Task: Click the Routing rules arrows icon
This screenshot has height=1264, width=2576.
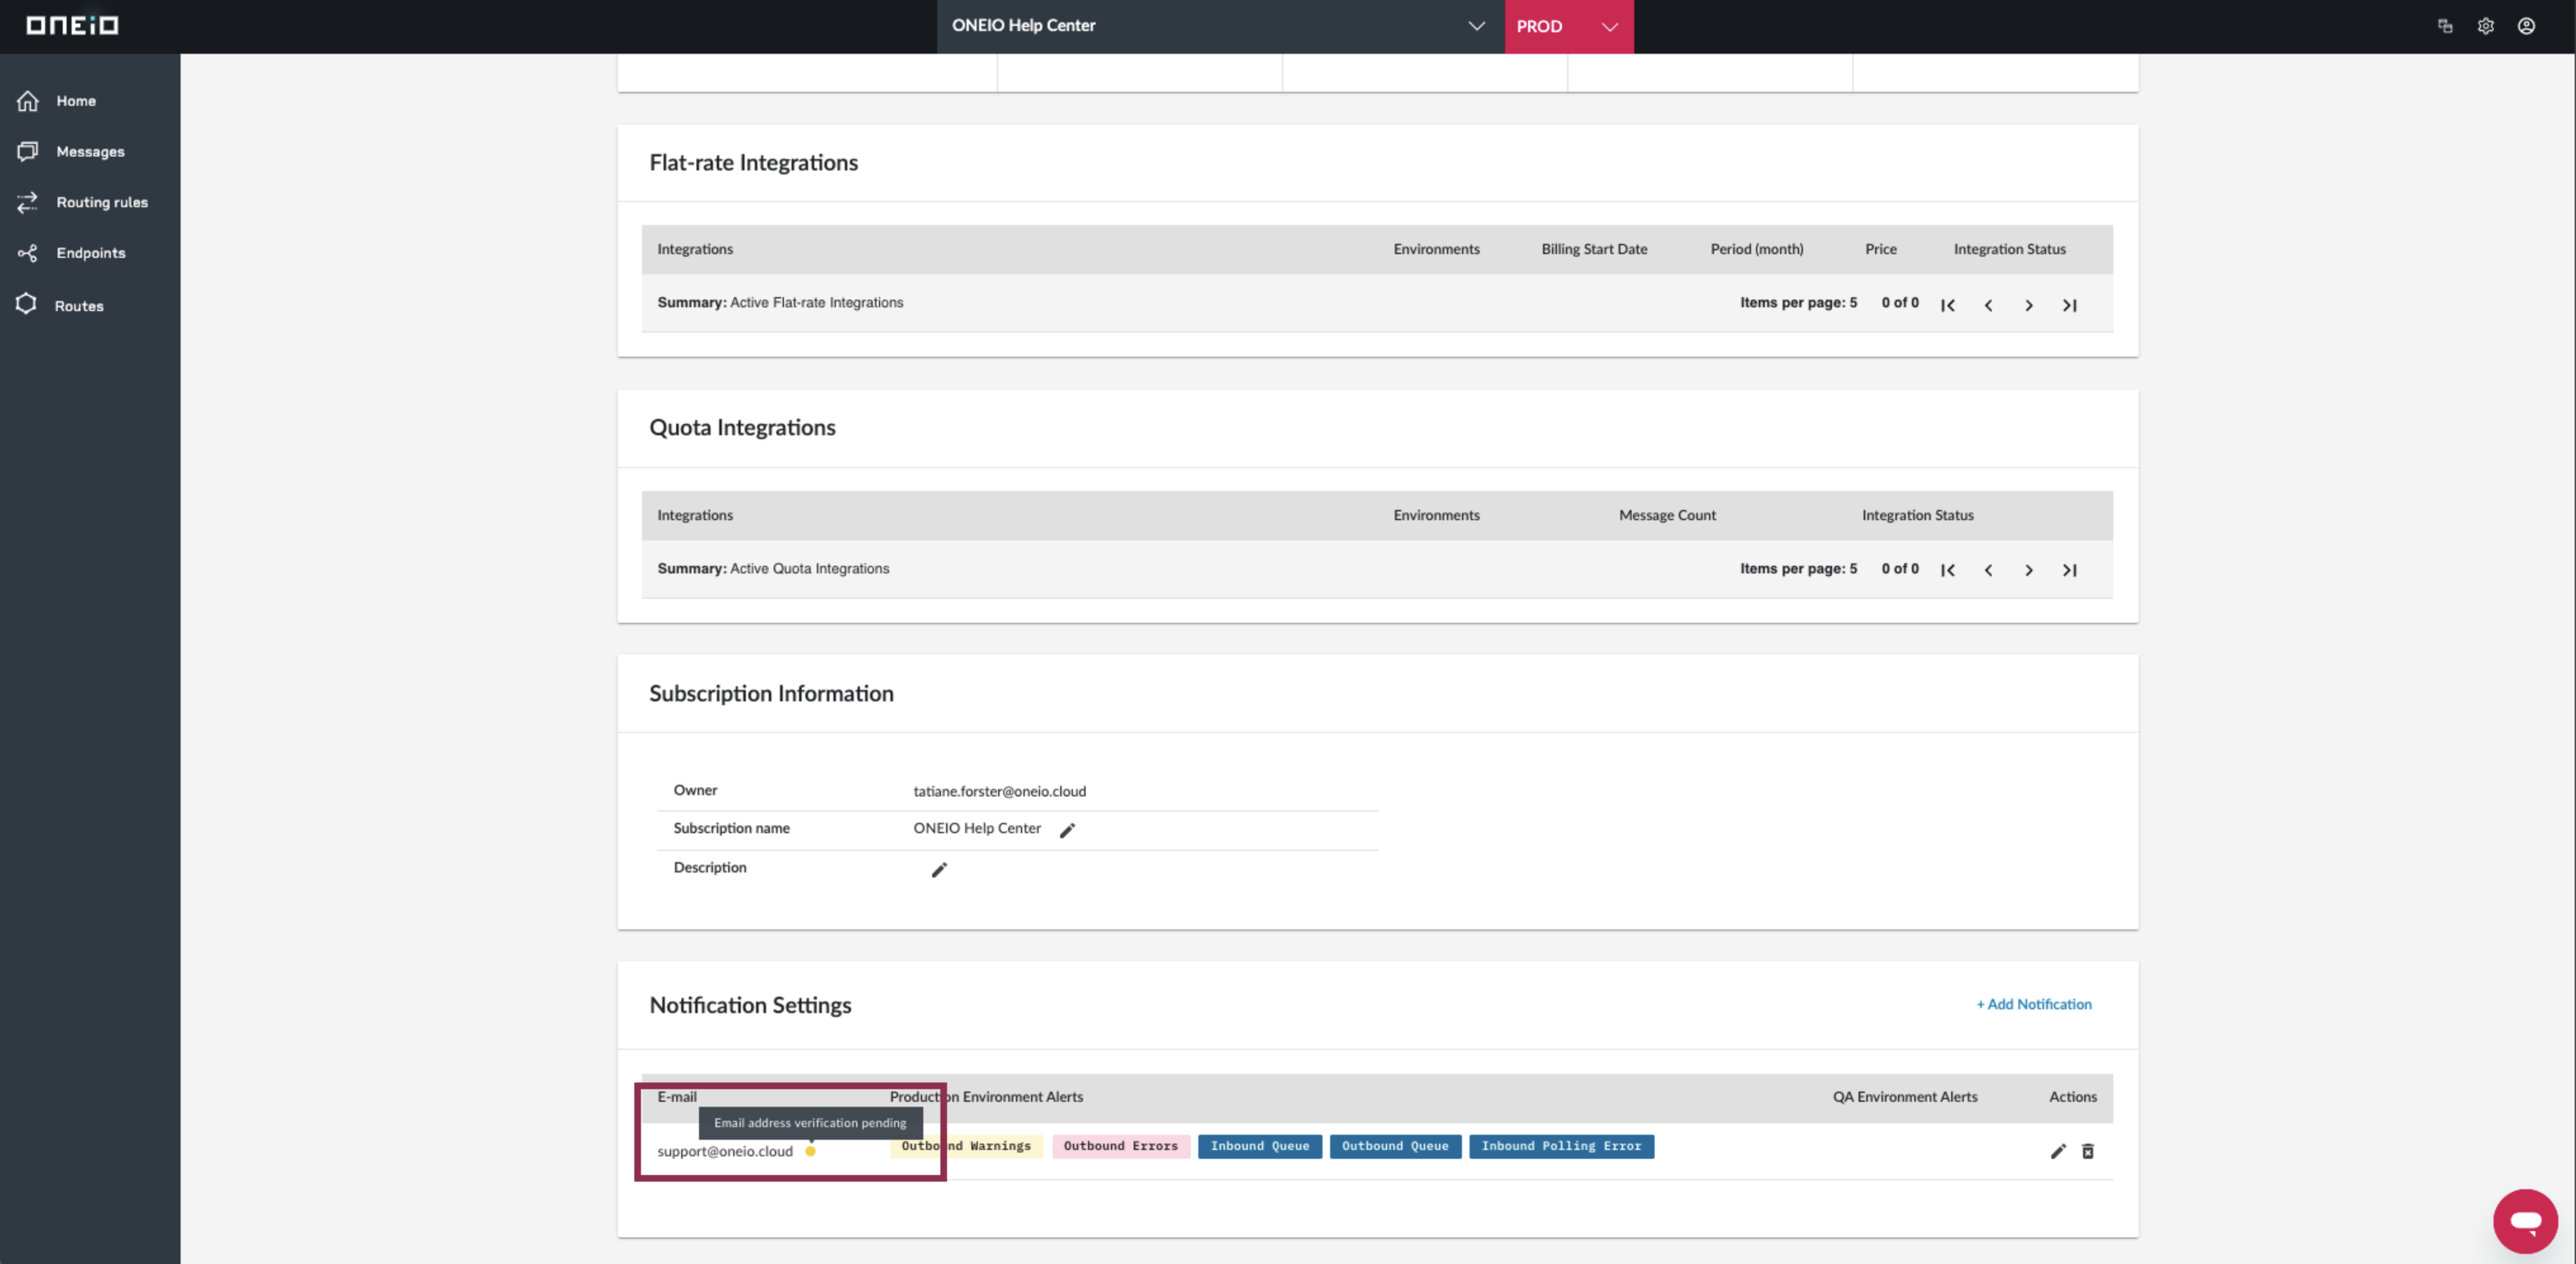Action: click(x=28, y=202)
